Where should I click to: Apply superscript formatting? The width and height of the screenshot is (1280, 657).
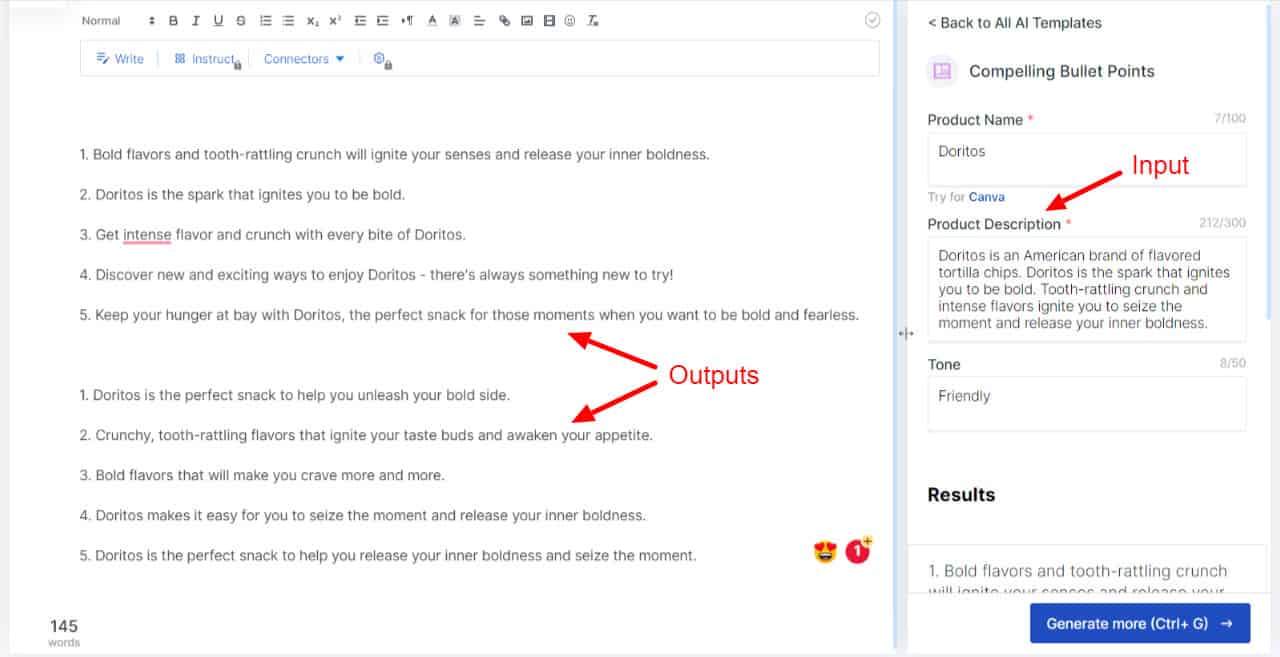335,21
